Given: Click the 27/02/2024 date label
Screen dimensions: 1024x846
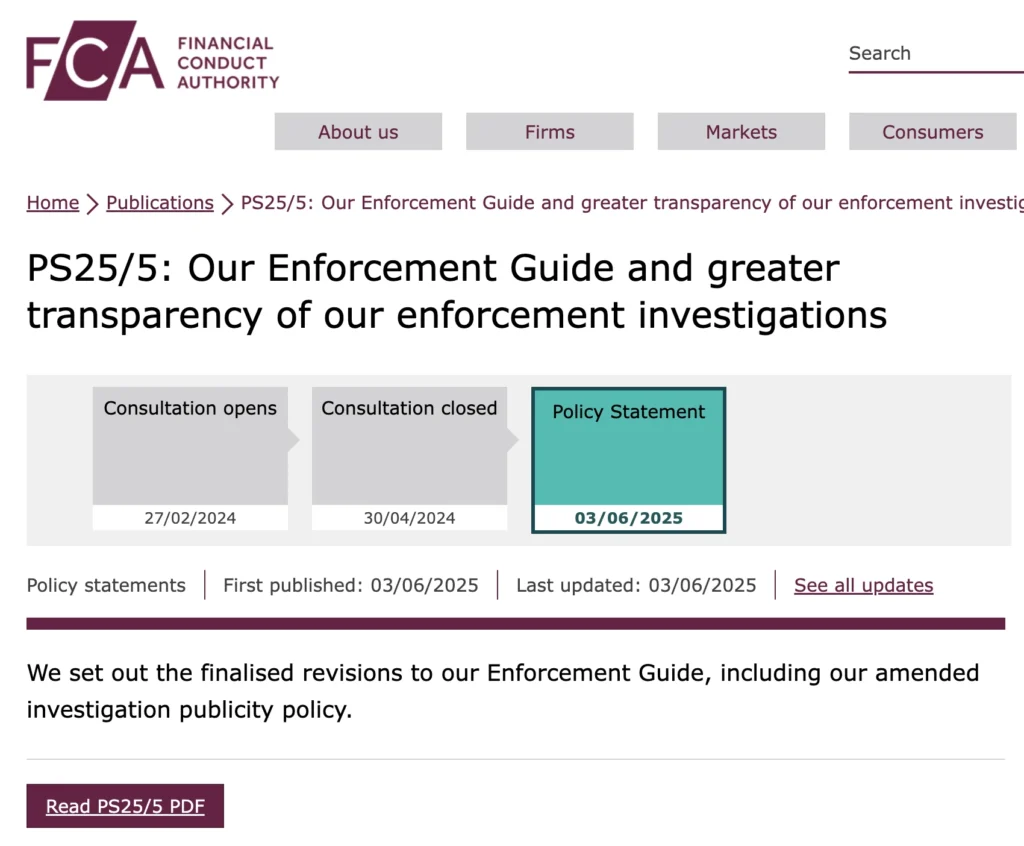Looking at the screenshot, I should click(190, 518).
